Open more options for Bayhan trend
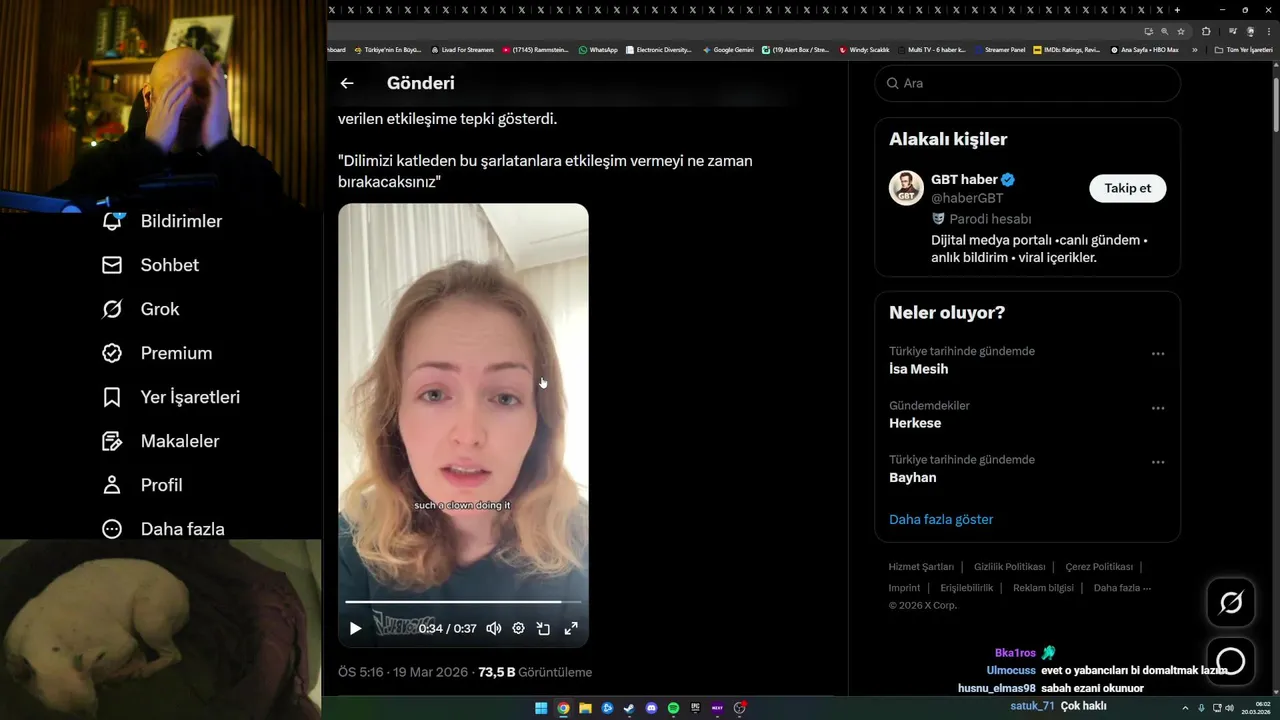Image resolution: width=1280 pixels, height=720 pixels. [1158, 462]
